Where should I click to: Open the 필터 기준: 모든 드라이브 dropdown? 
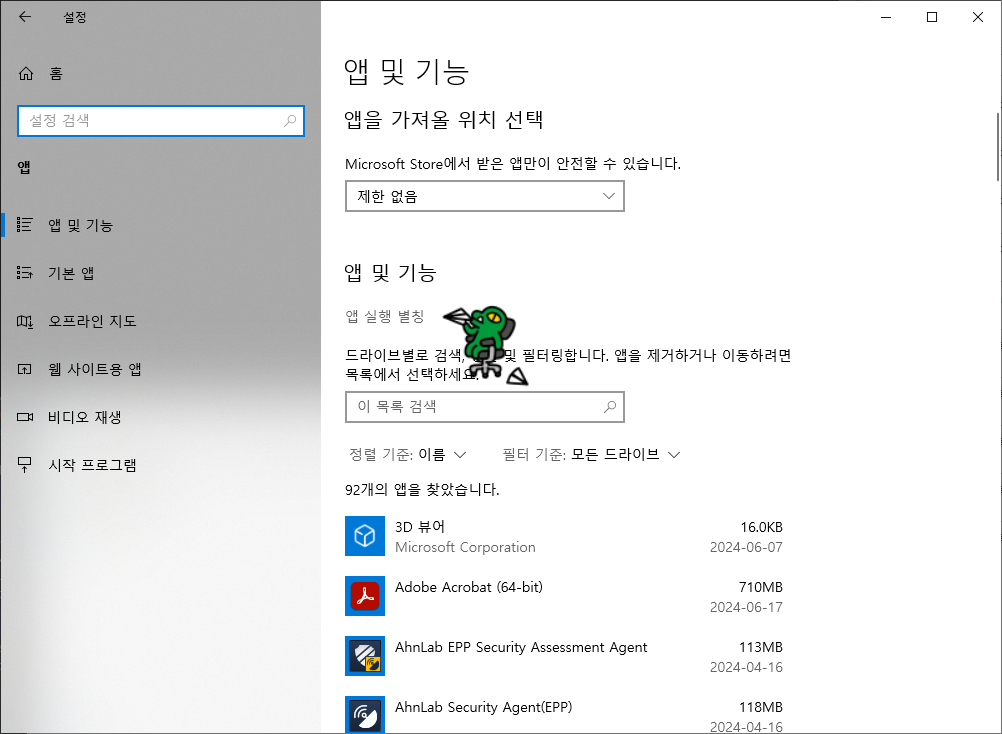(591, 455)
